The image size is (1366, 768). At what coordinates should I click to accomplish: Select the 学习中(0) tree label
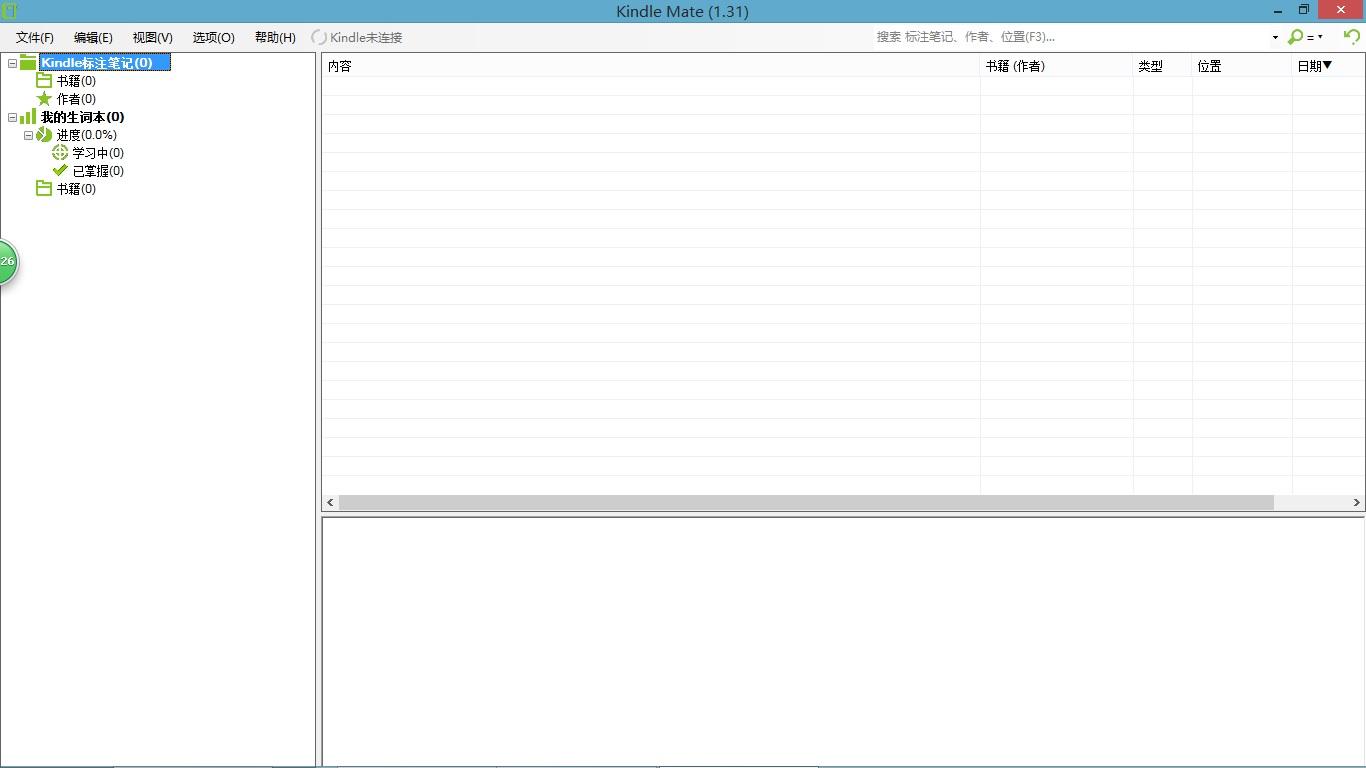pyautogui.click(x=98, y=153)
